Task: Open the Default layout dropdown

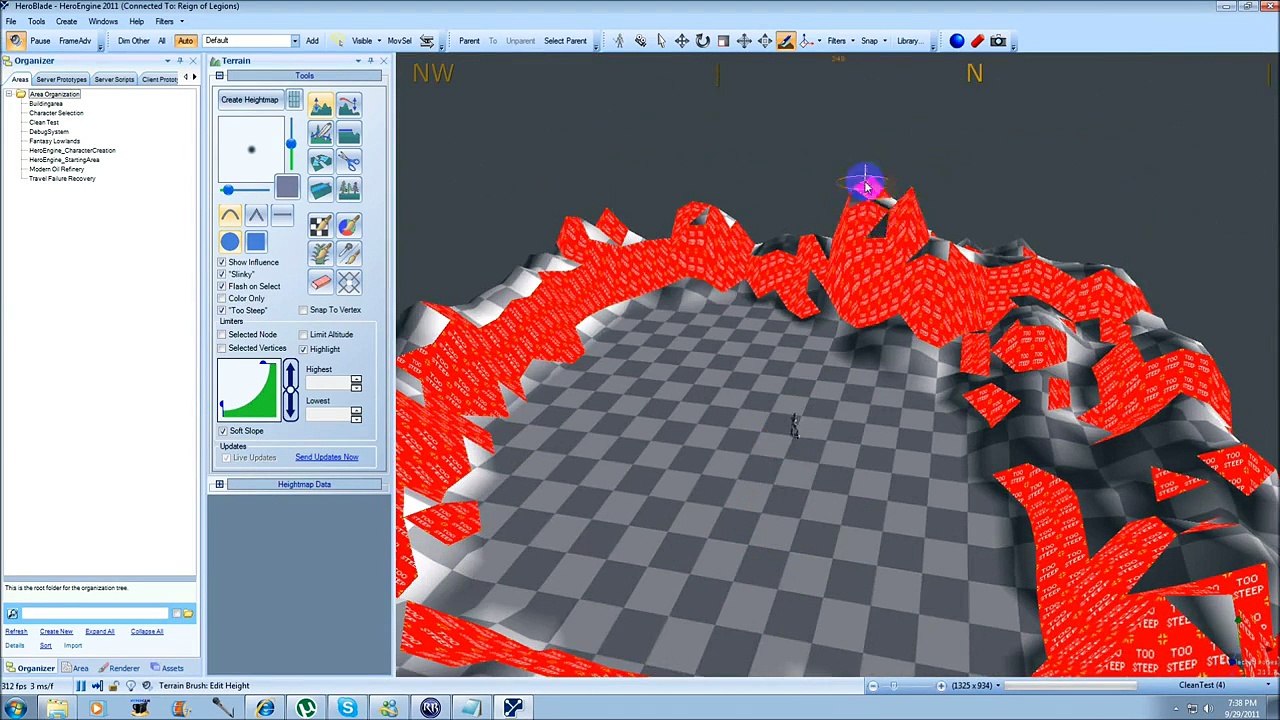Action: [295, 41]
